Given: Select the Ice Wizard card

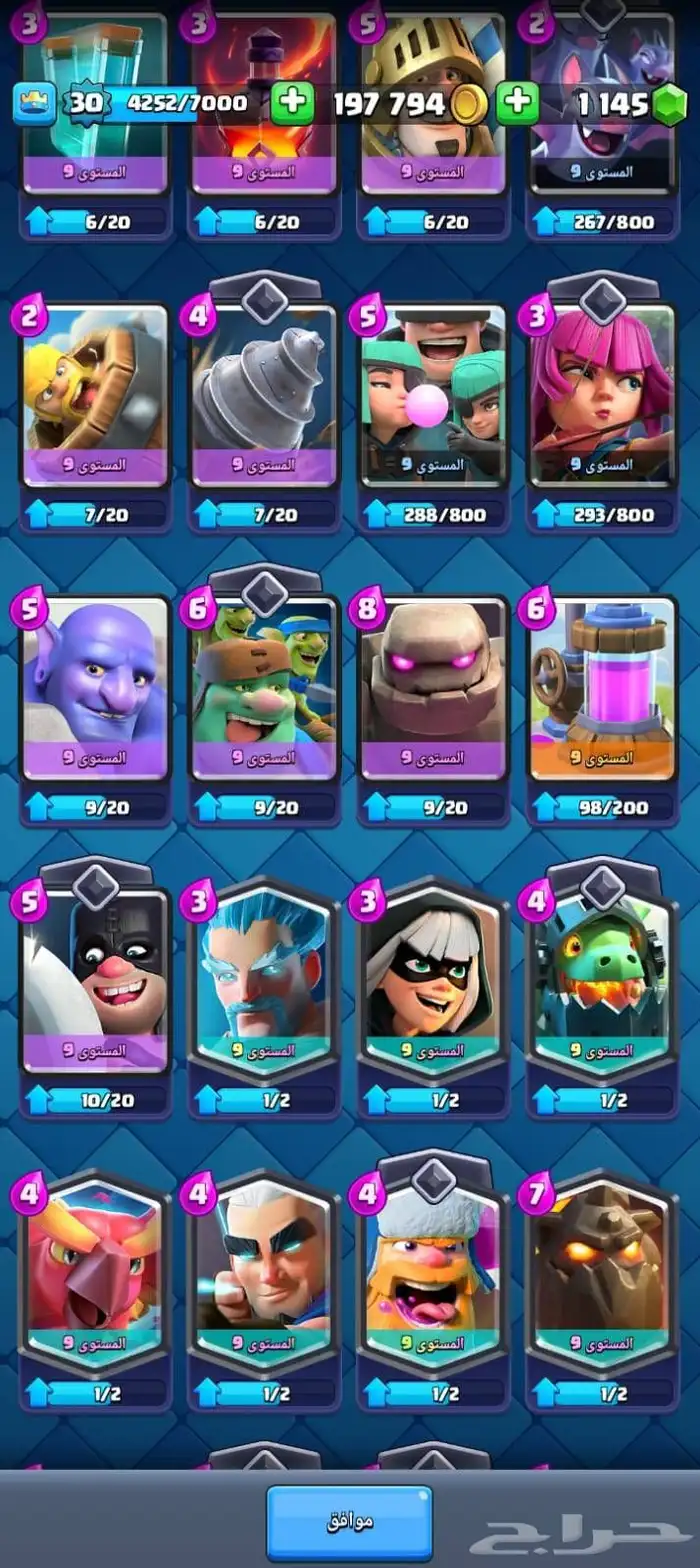Looking at the screenshot, I should [x=264, y=978].
